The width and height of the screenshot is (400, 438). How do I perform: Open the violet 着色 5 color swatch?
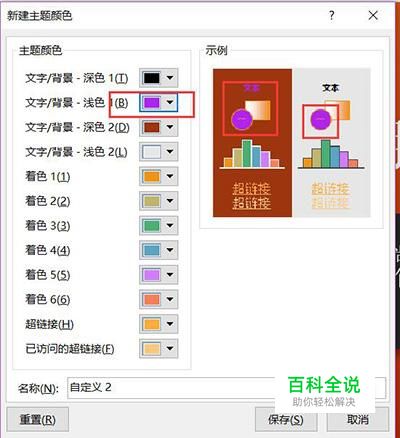coord(152,275)
